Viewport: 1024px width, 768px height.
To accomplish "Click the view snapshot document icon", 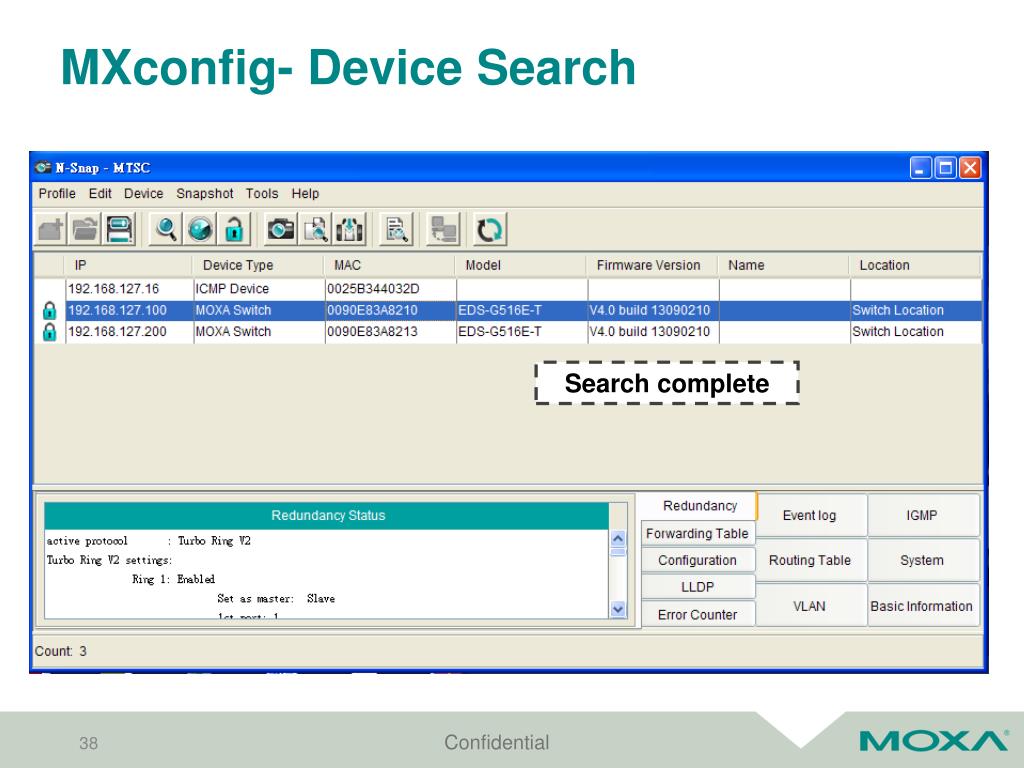I will (x=315, y=229).
